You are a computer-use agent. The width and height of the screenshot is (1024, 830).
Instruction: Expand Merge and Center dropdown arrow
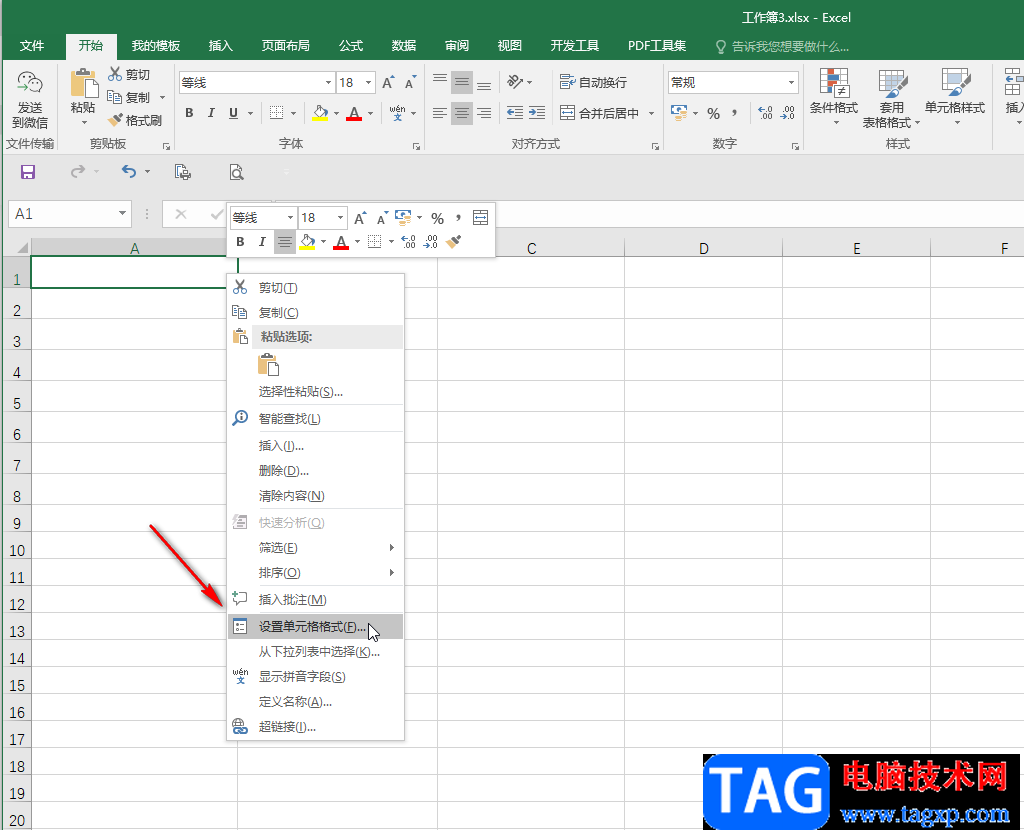[x=651, y=114]
